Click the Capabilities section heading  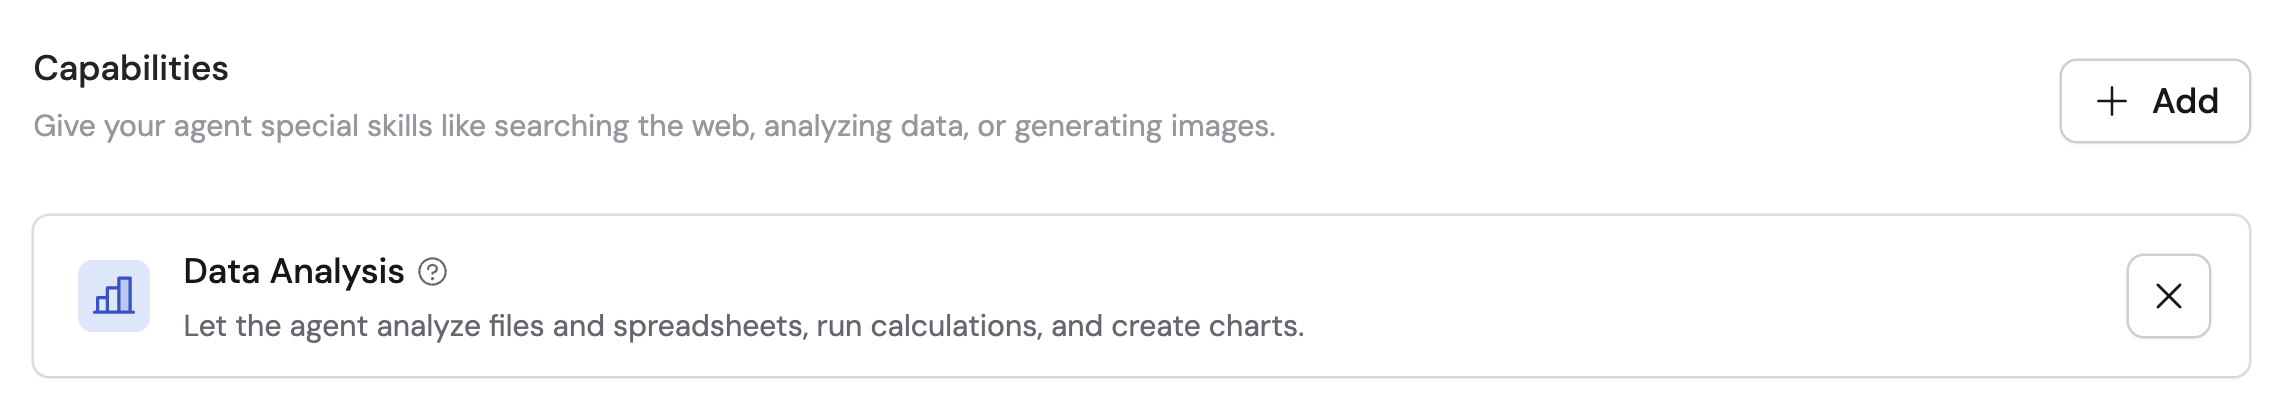[131, 68]
